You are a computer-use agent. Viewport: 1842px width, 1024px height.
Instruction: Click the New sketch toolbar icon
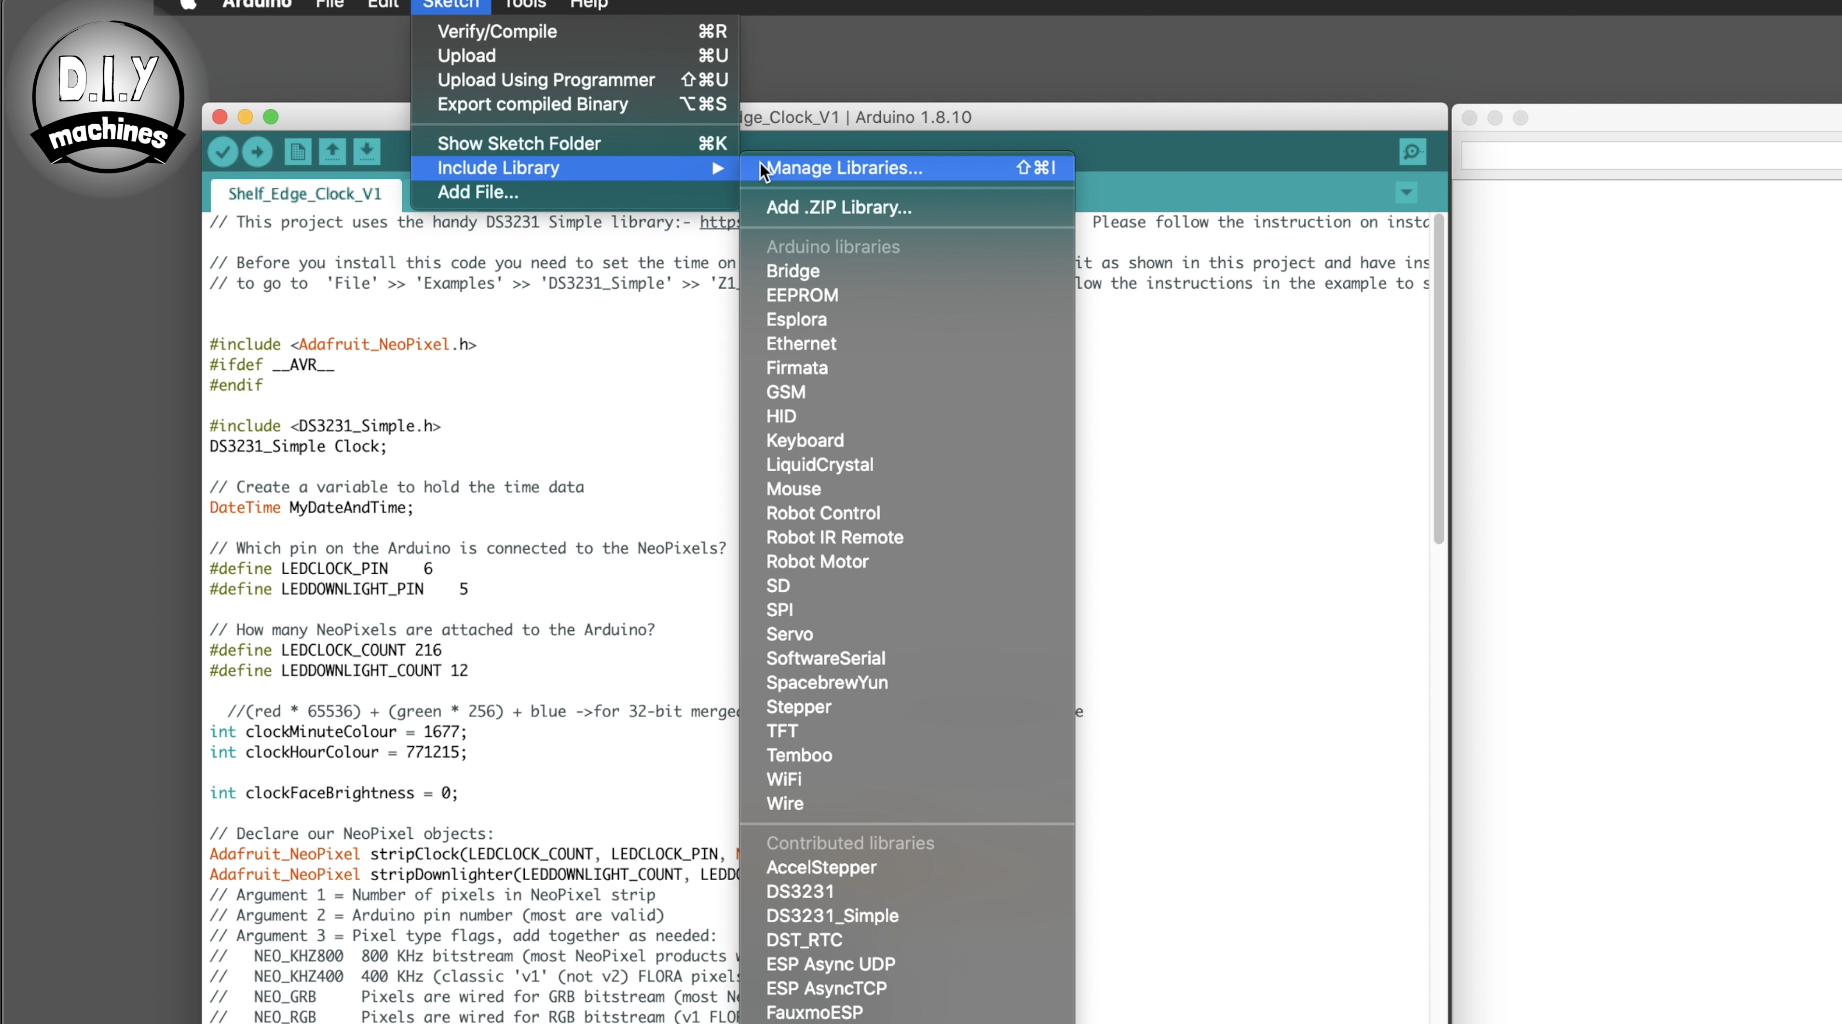pos(297,152)
